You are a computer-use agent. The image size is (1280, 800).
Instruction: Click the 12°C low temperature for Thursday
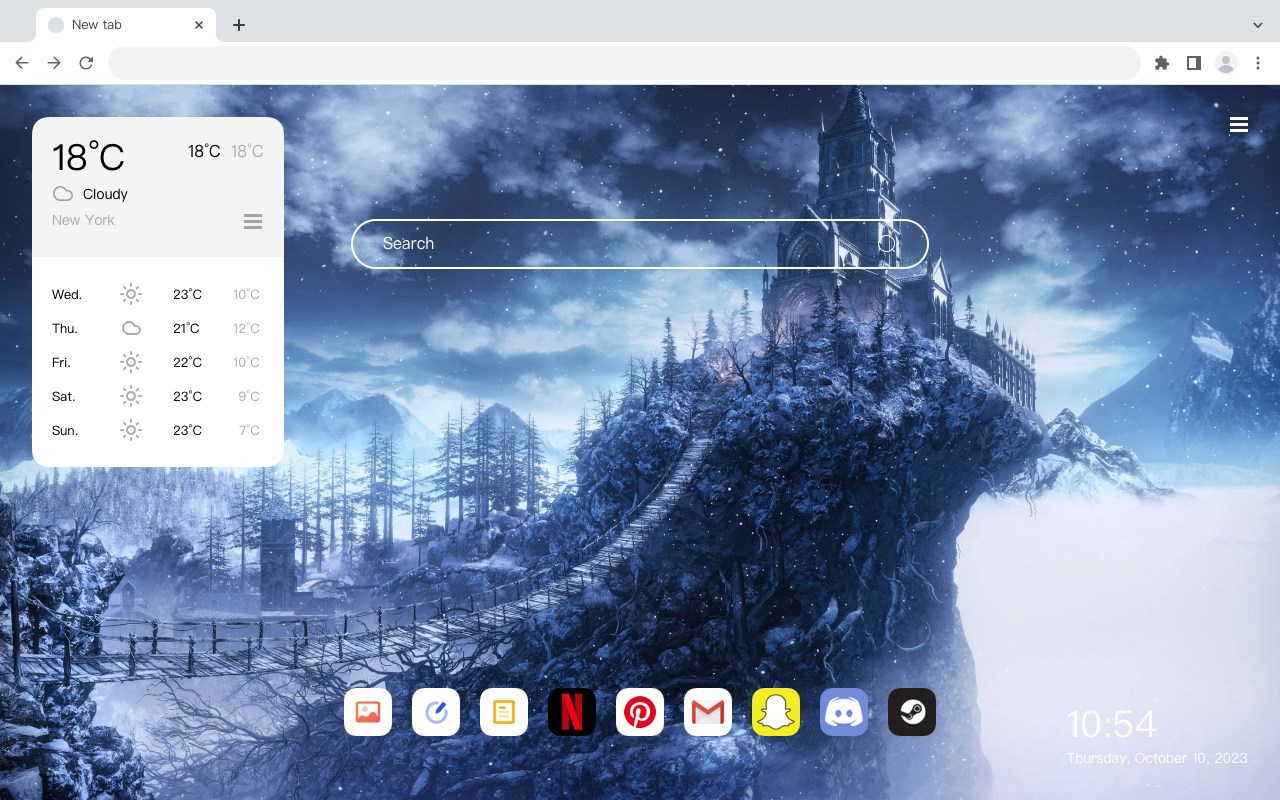coord(246,328)
